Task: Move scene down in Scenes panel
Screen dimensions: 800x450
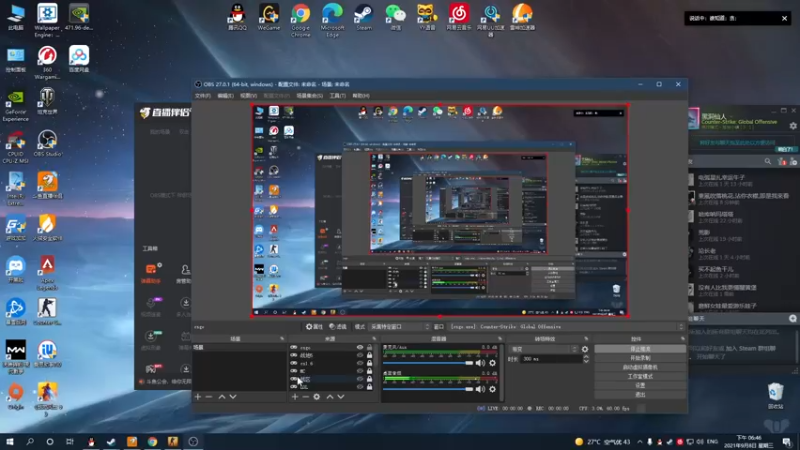Action: (233, 396)
